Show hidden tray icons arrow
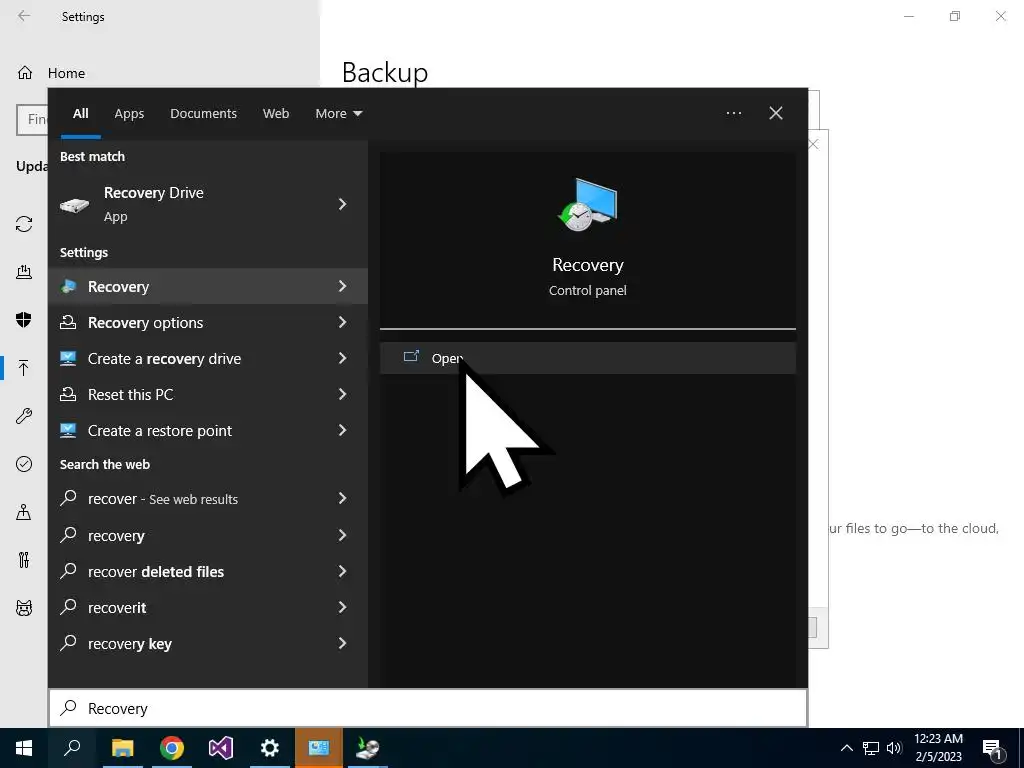1024x768 pixels. click(846, 748)
